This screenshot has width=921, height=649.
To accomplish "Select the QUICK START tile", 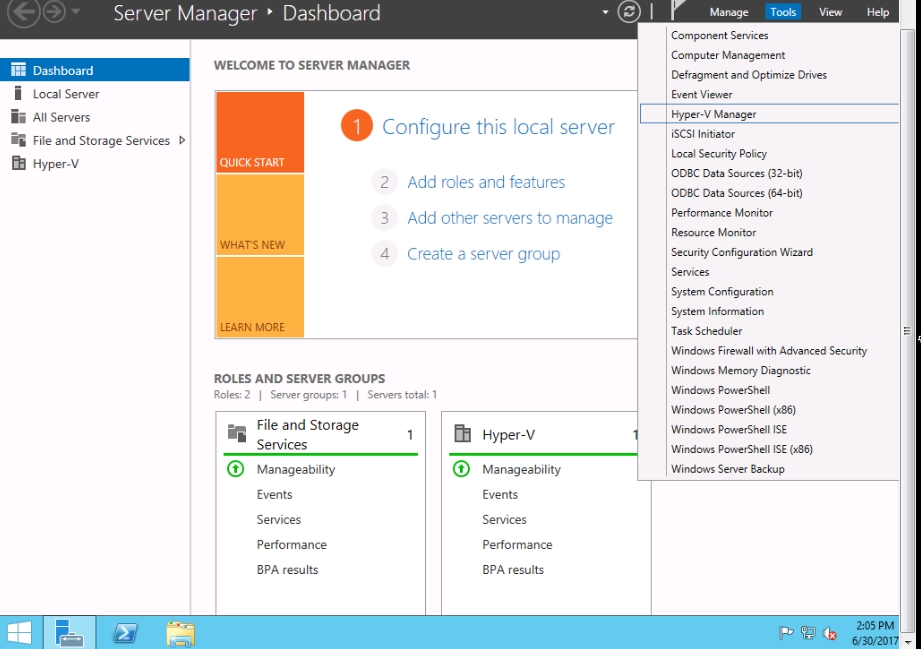I will [x=260, y=132].
